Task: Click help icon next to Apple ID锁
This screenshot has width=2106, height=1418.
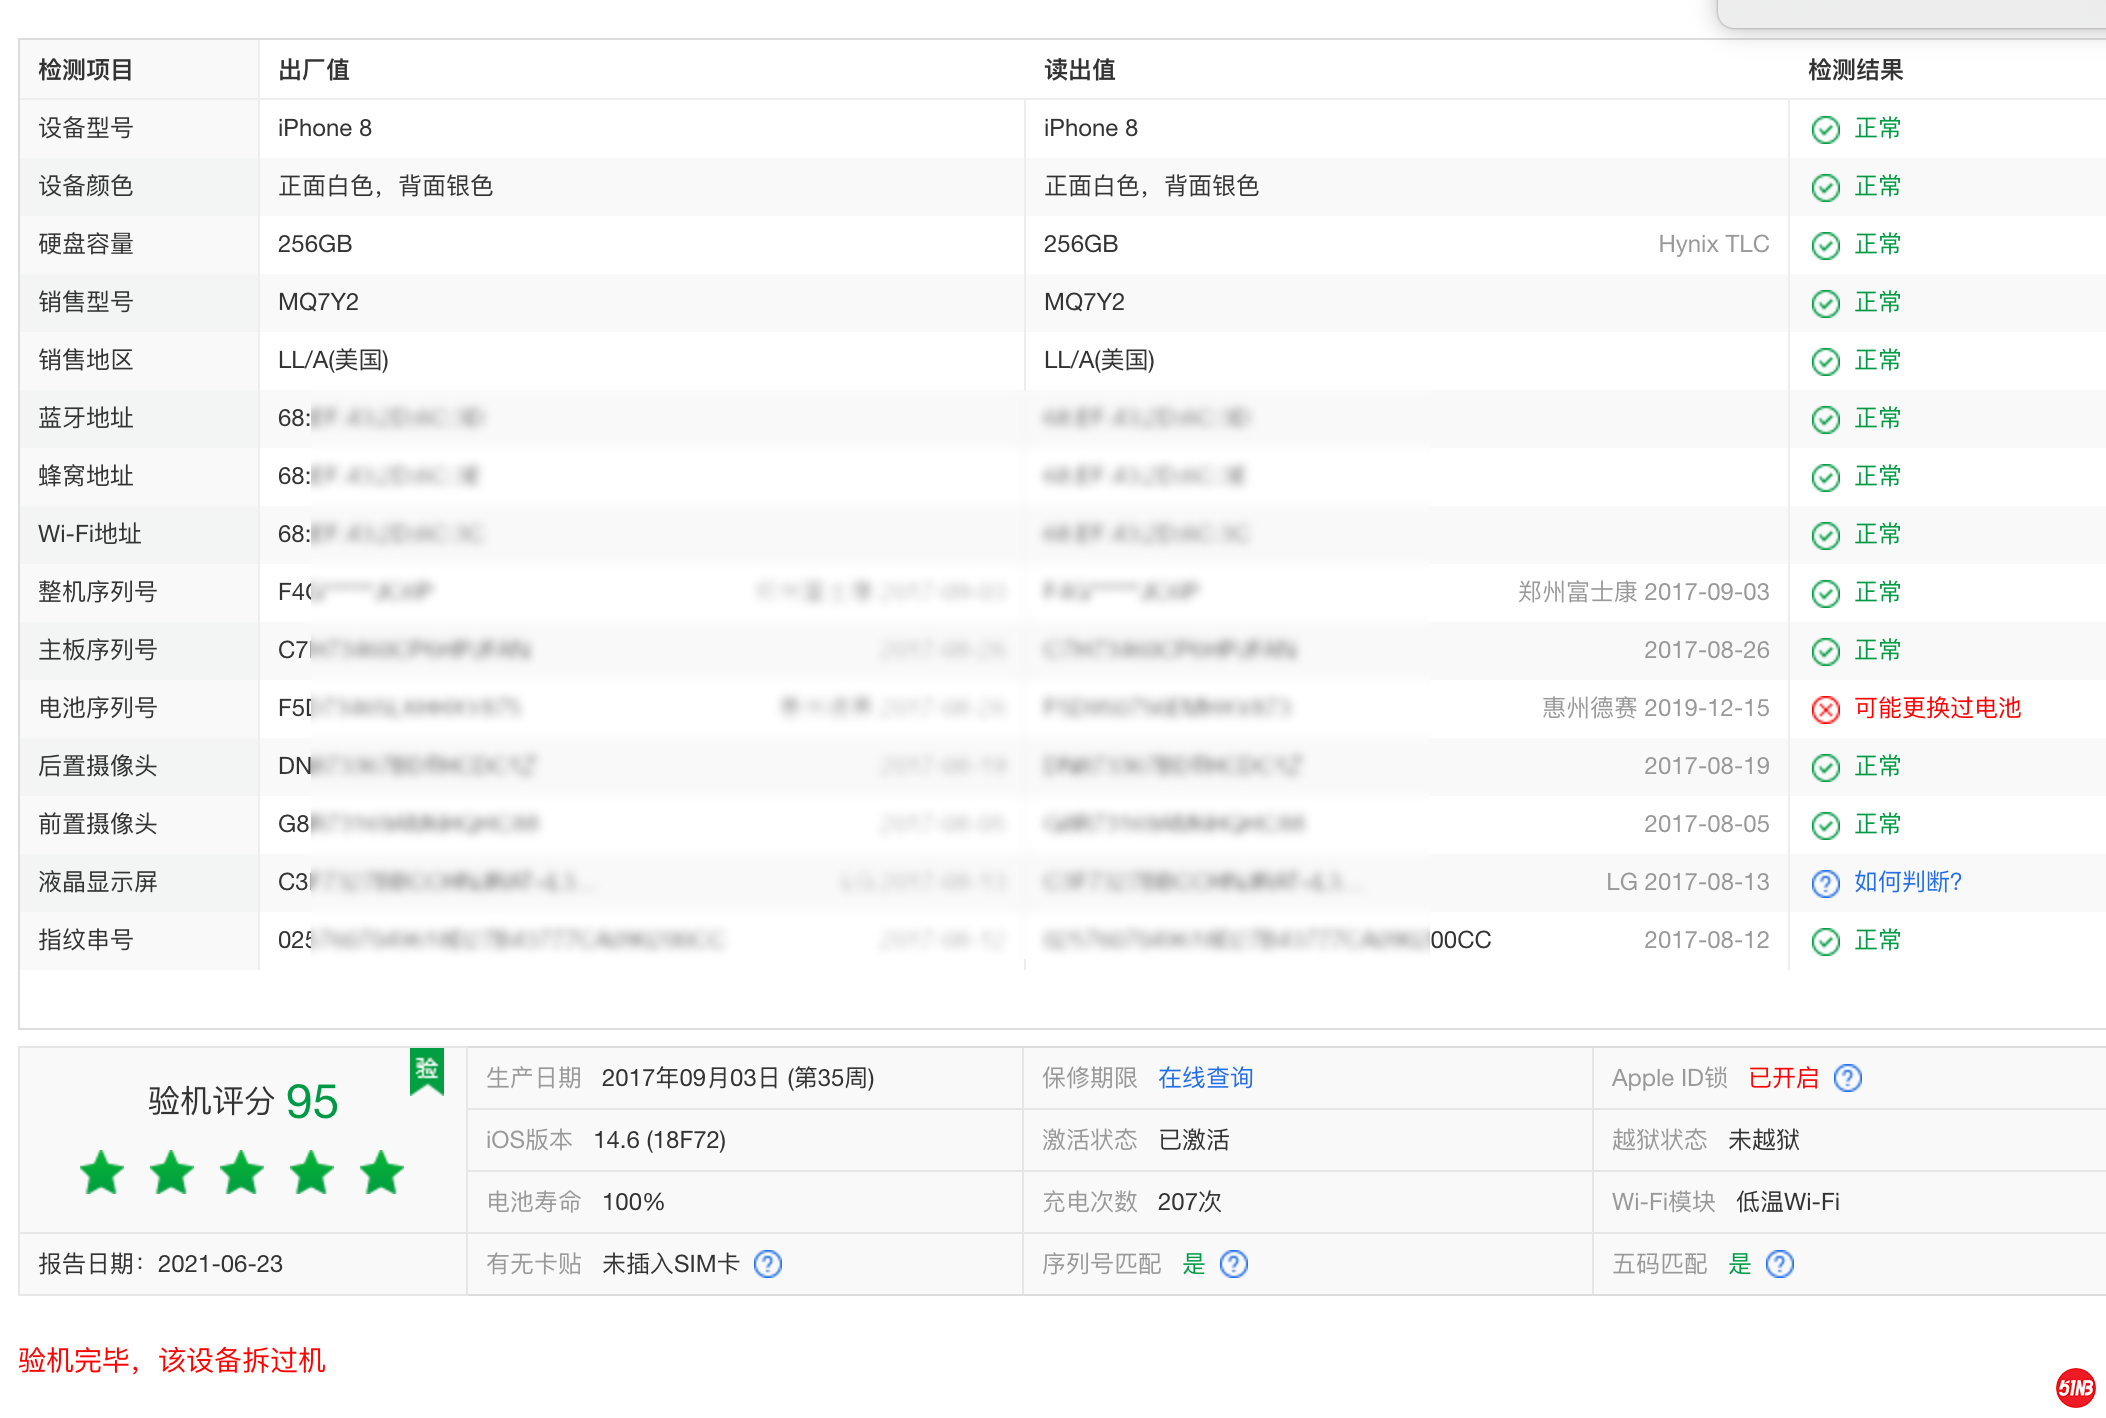Action: point(1847,1078)
